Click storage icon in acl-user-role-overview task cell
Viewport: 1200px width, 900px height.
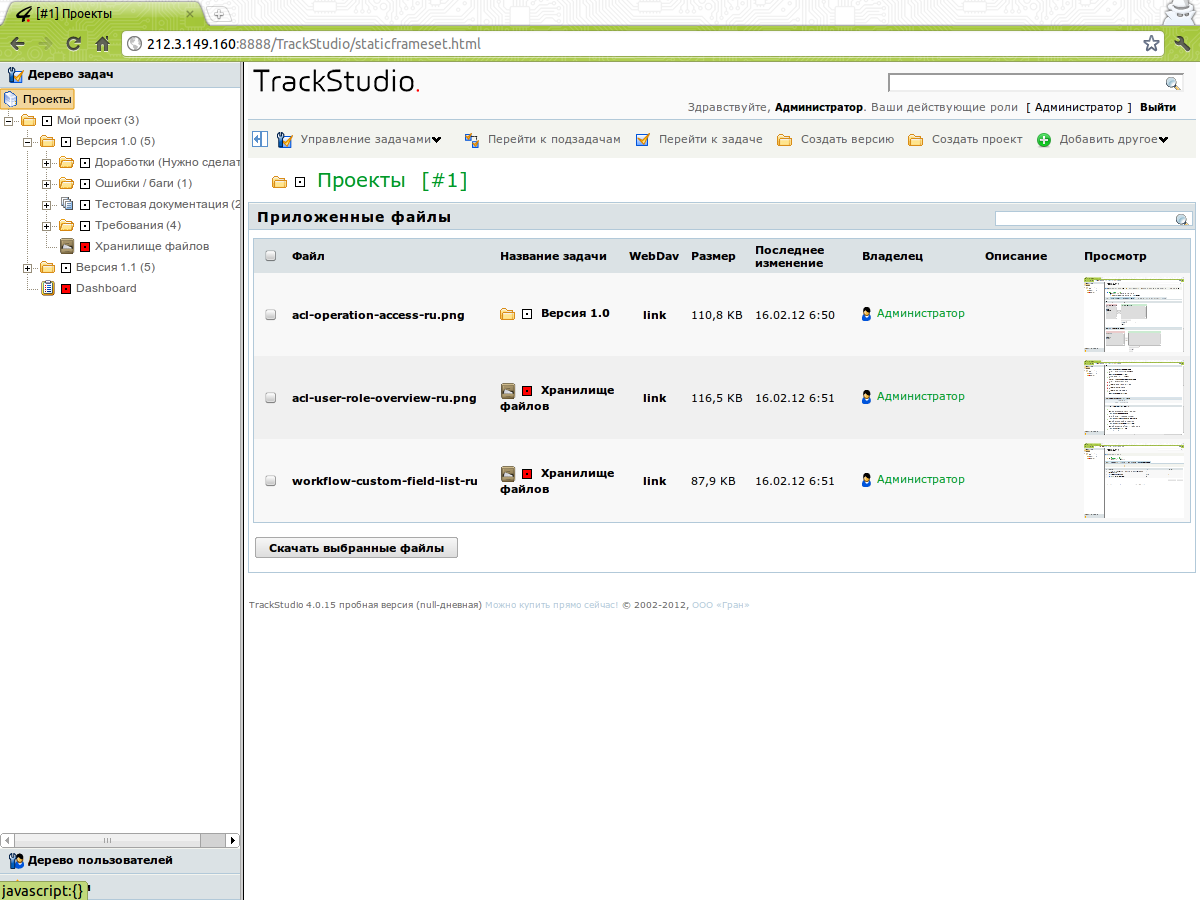(x=508, y=390)
